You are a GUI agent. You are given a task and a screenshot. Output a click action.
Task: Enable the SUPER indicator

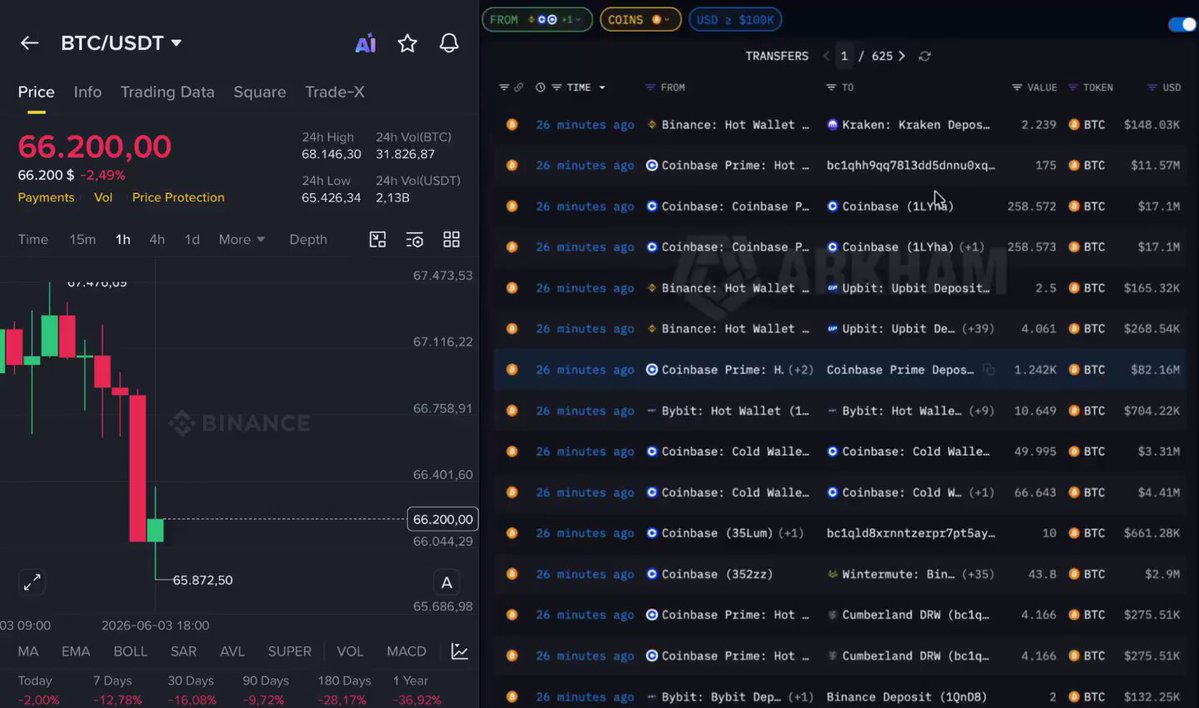(x=289, y=651)
